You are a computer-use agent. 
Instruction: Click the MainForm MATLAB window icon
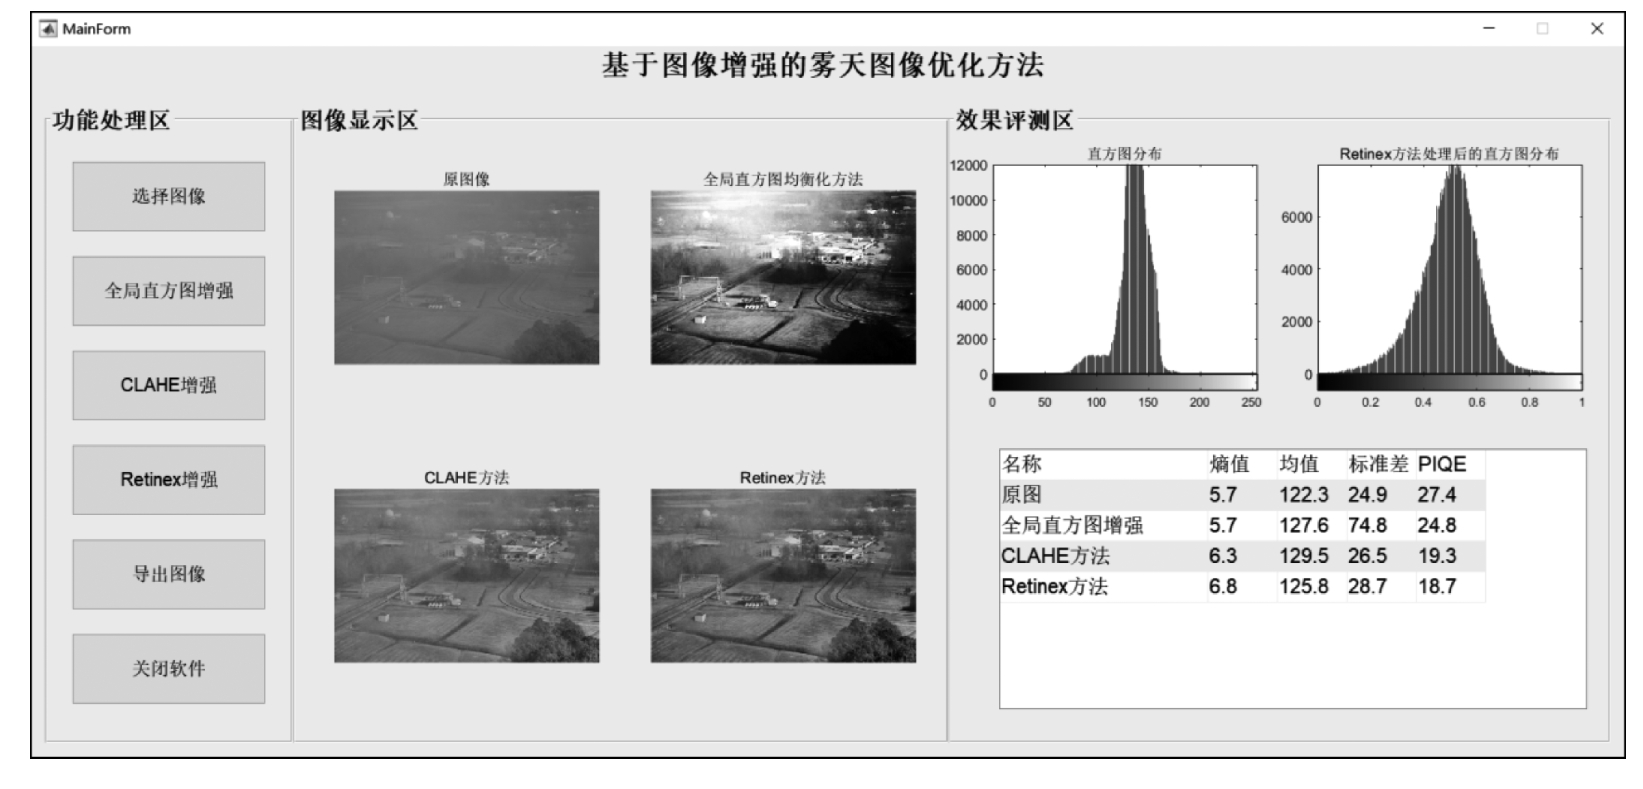coord(48,28)
